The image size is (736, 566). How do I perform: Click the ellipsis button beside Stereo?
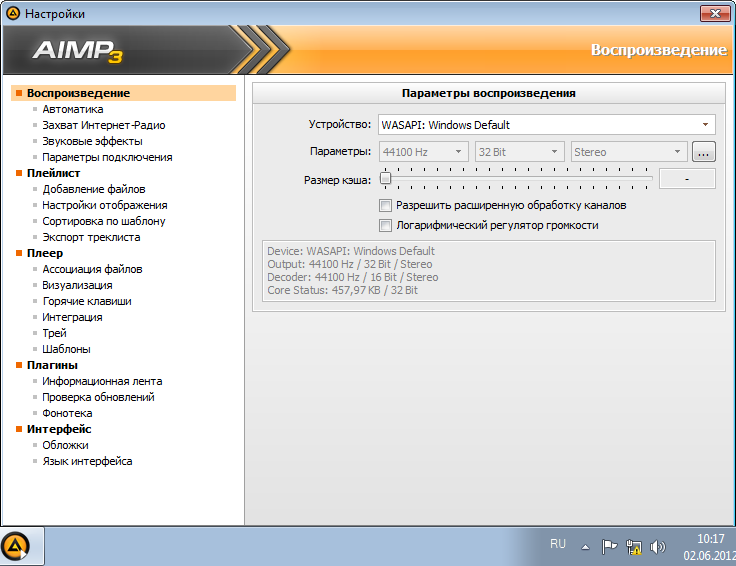[703, 152]
